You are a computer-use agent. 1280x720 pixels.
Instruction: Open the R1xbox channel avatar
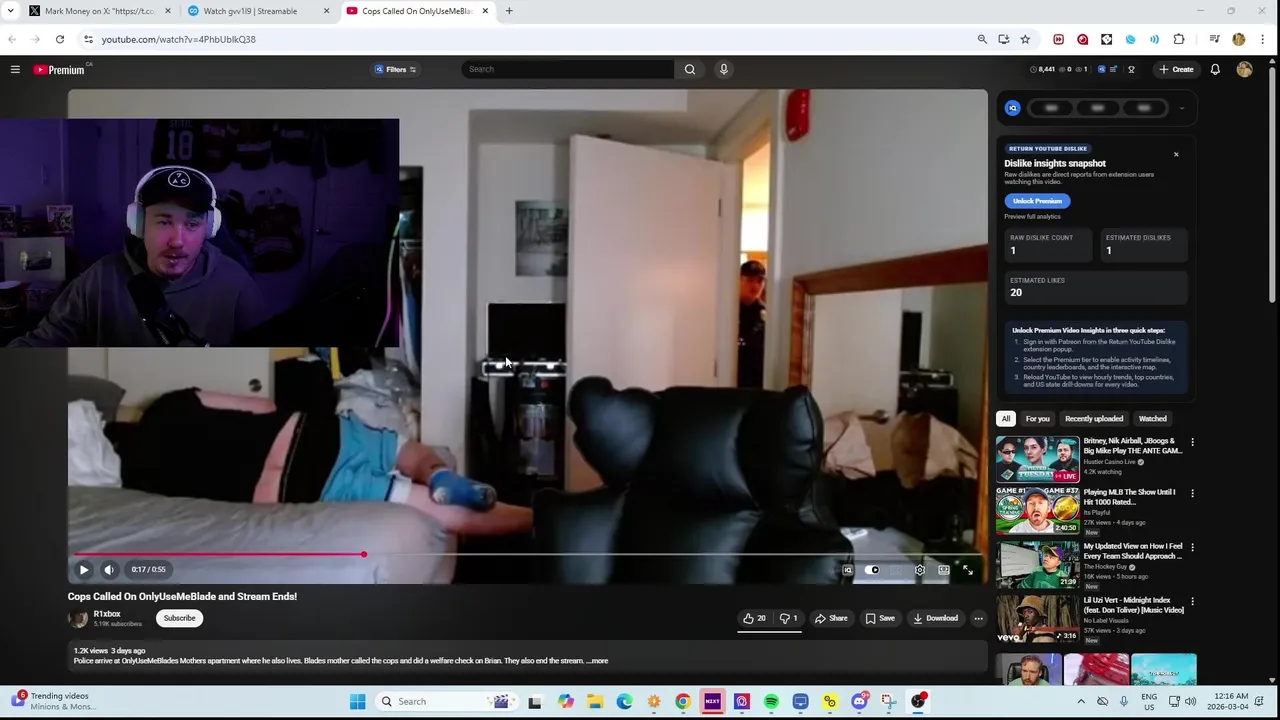point(78,619)
